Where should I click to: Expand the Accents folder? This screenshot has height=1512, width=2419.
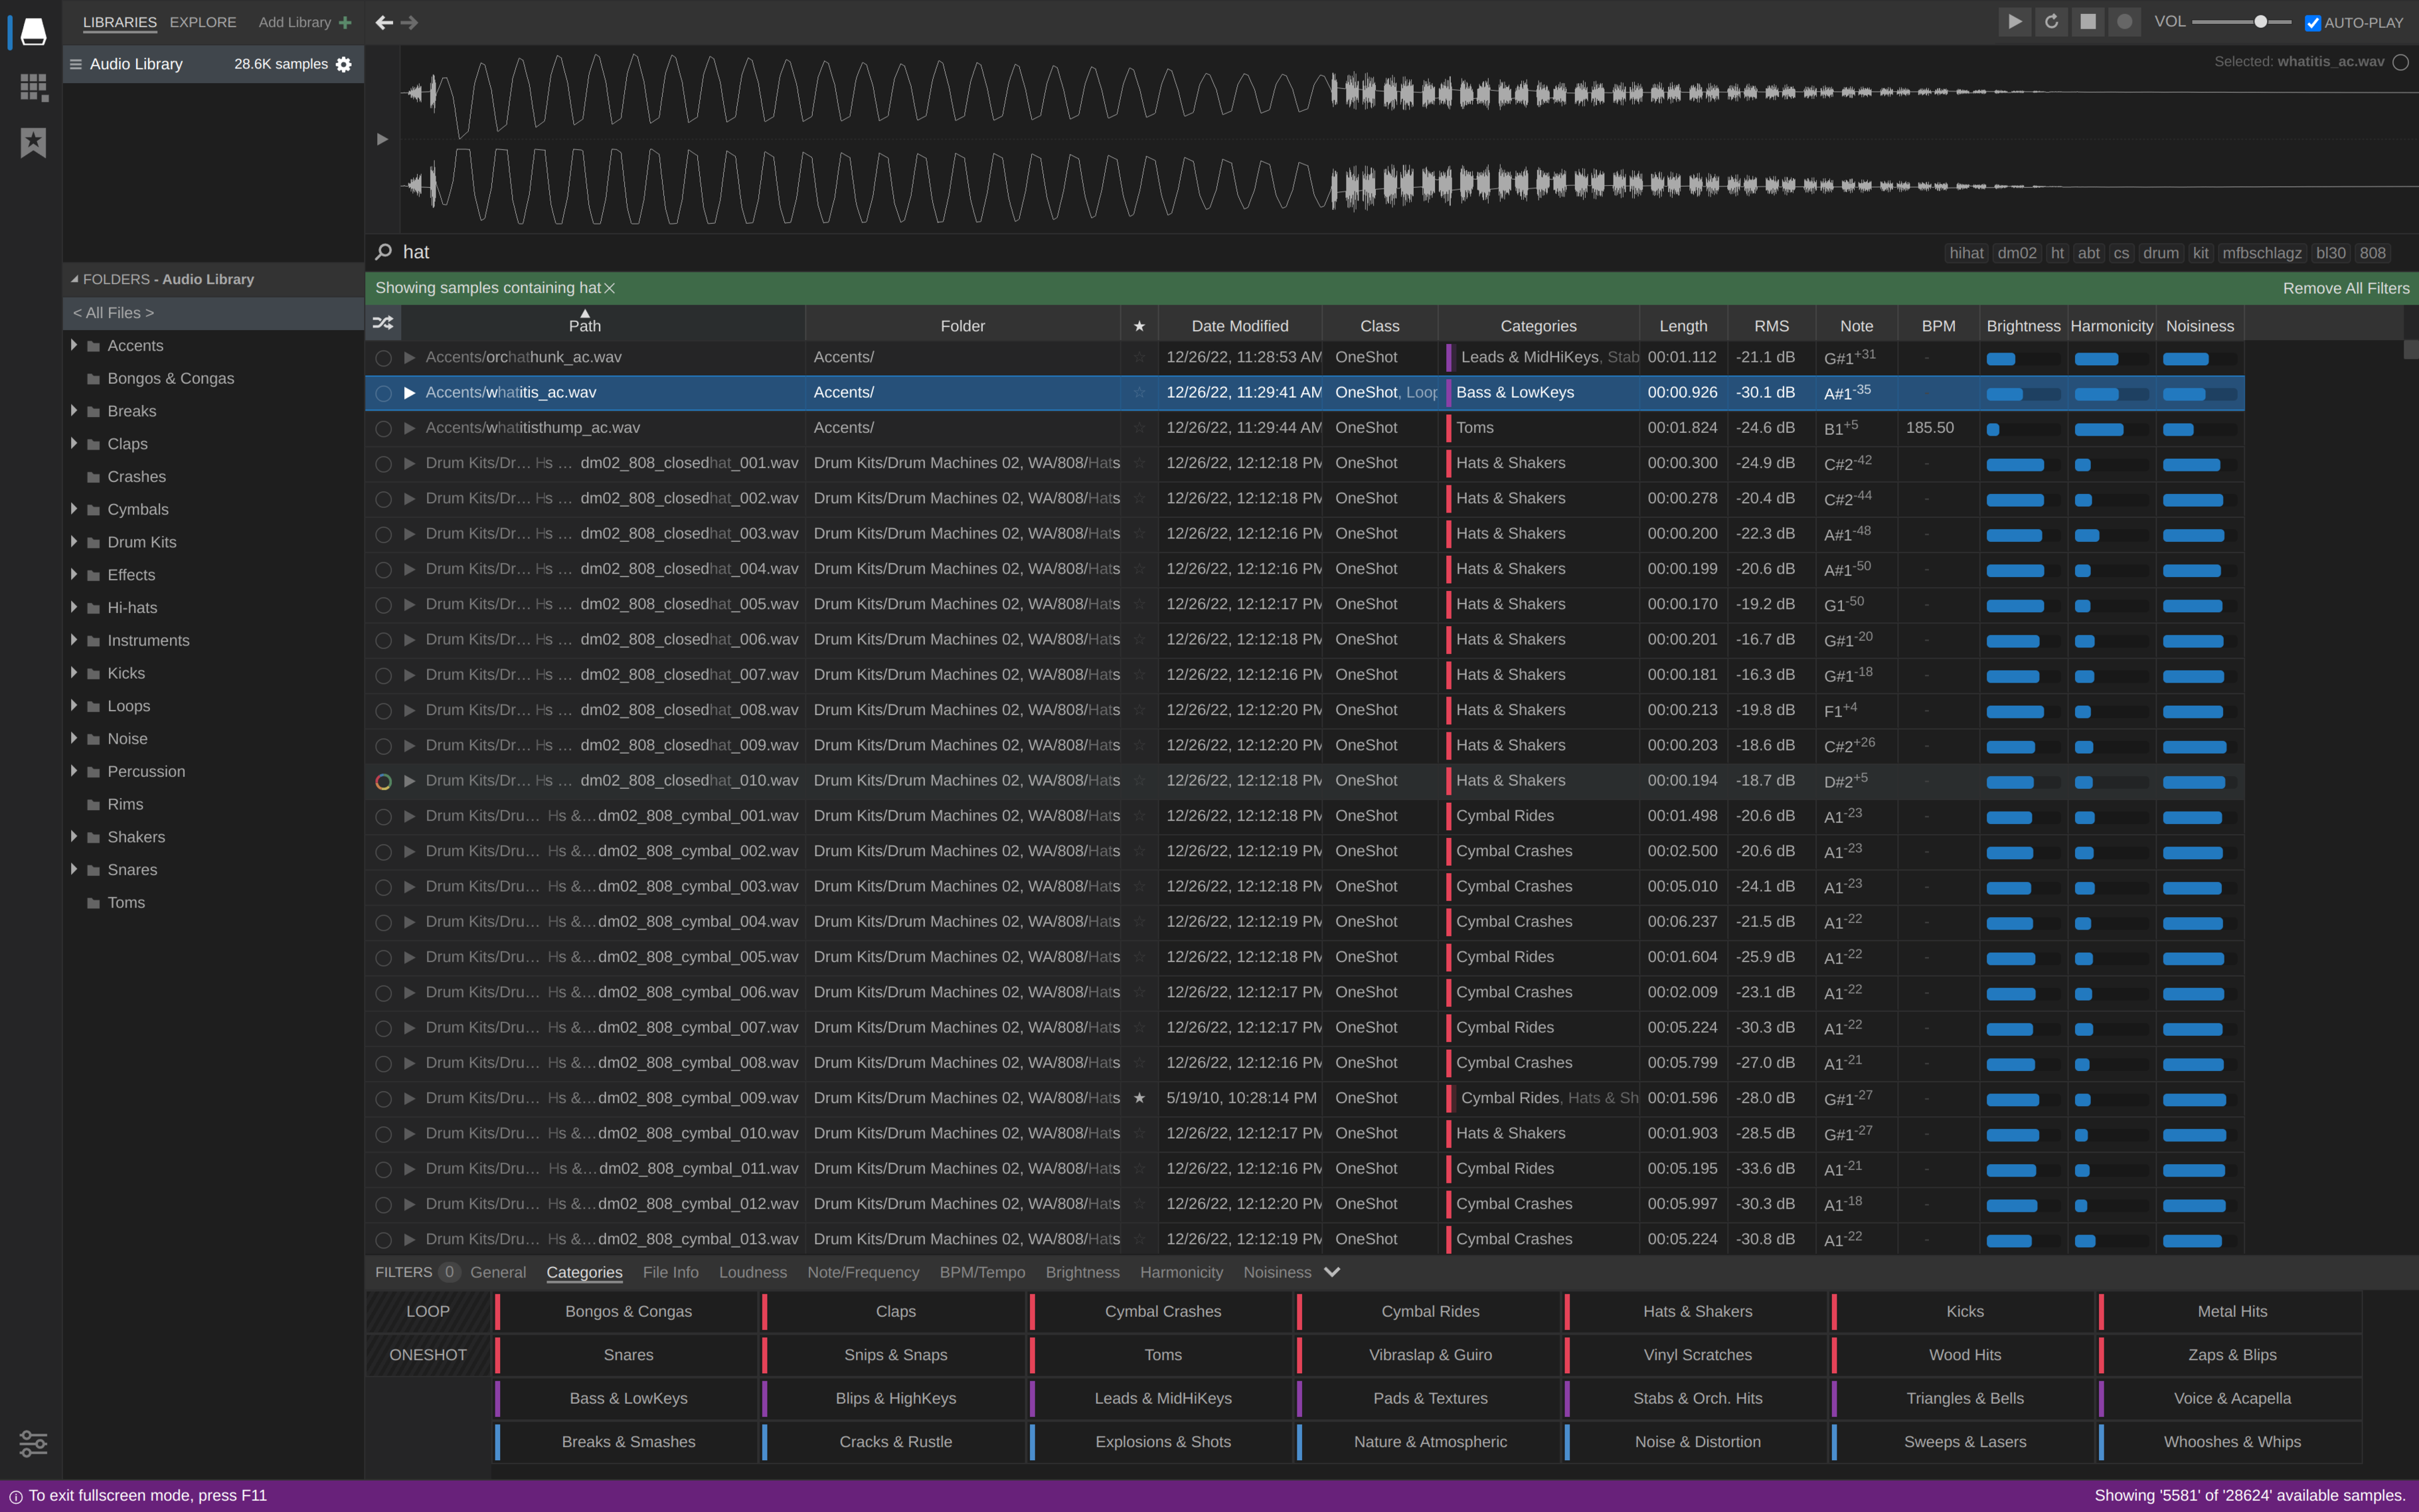[x=73, y=345]
